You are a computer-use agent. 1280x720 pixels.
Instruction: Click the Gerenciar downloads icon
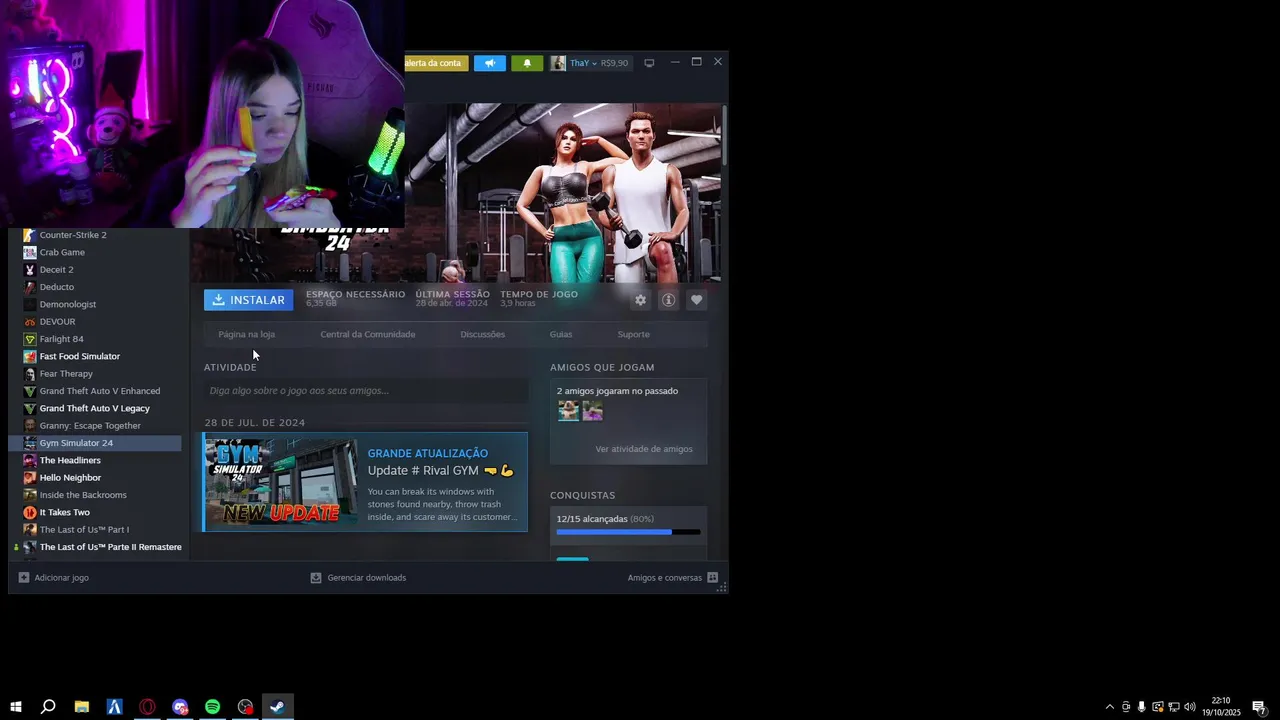click(316, 578)
